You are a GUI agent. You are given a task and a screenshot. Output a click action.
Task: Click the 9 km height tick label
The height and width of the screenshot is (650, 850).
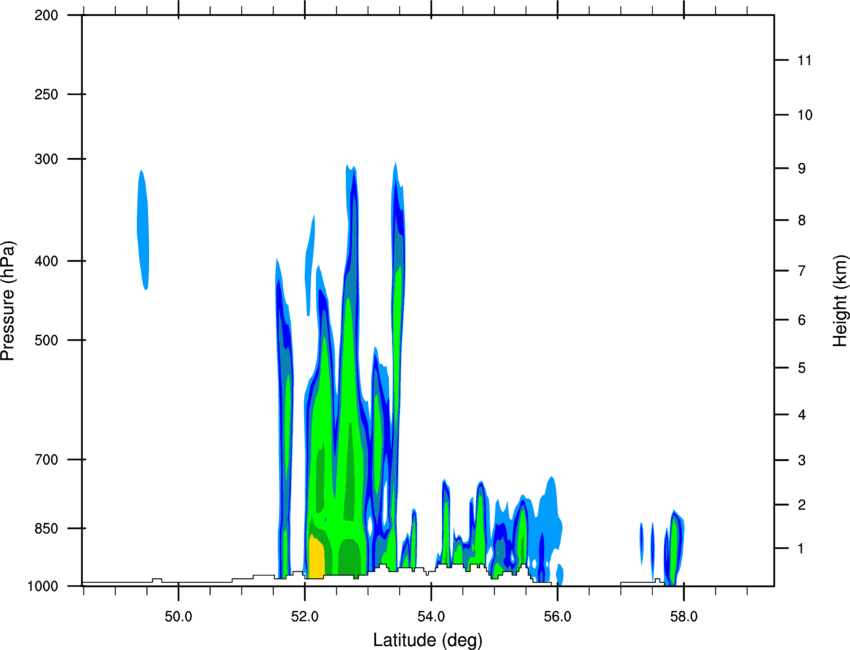pos(802,169)
